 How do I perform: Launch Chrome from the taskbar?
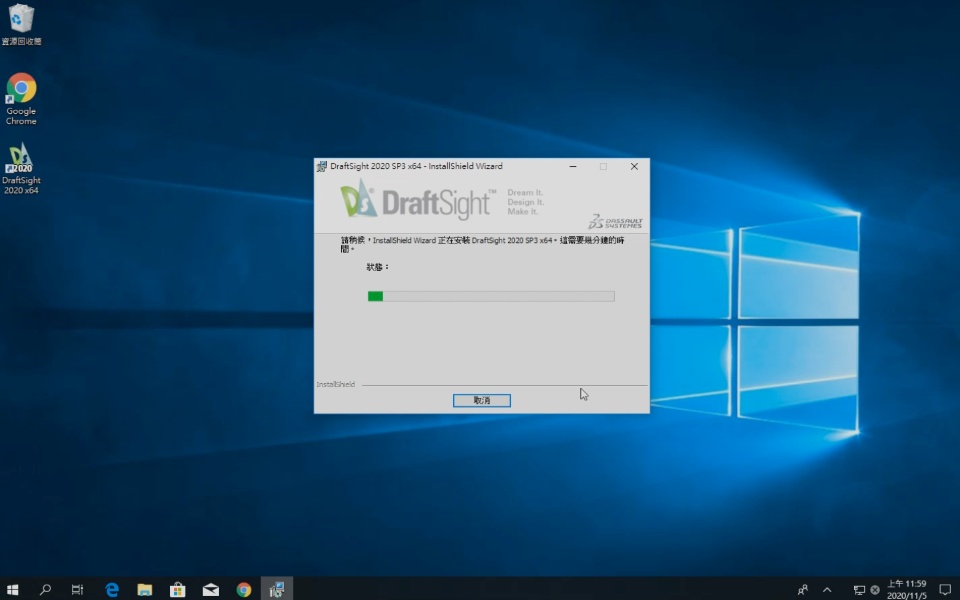click(x=244, y=590)
